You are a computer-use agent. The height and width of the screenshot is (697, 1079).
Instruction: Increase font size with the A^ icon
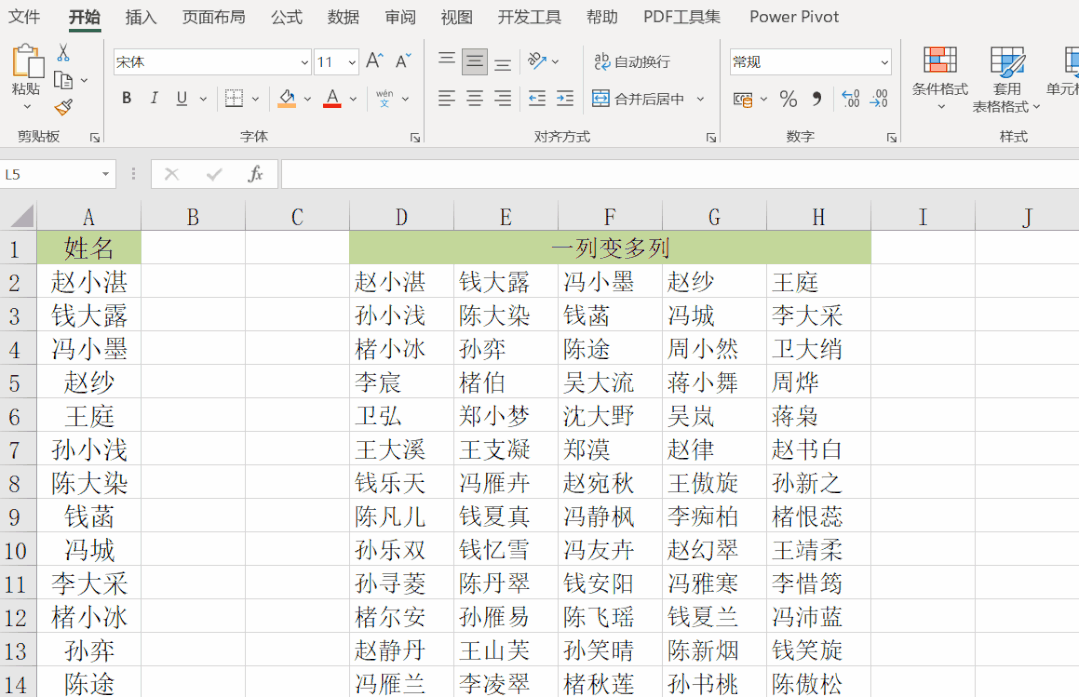click(372, 60)
